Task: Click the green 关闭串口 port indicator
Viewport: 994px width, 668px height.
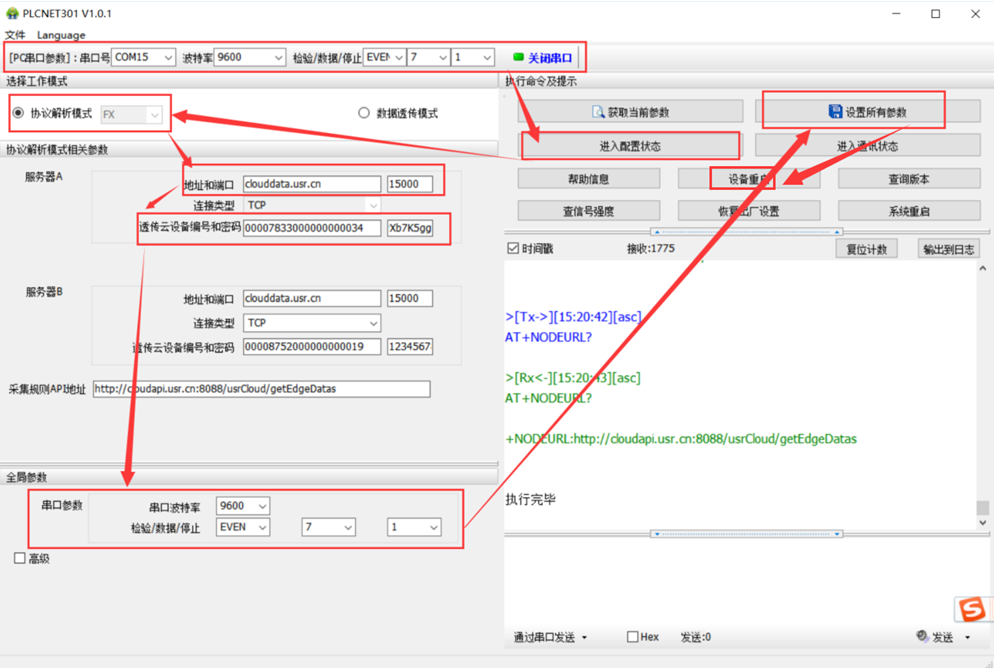Action: click(518, 58)
